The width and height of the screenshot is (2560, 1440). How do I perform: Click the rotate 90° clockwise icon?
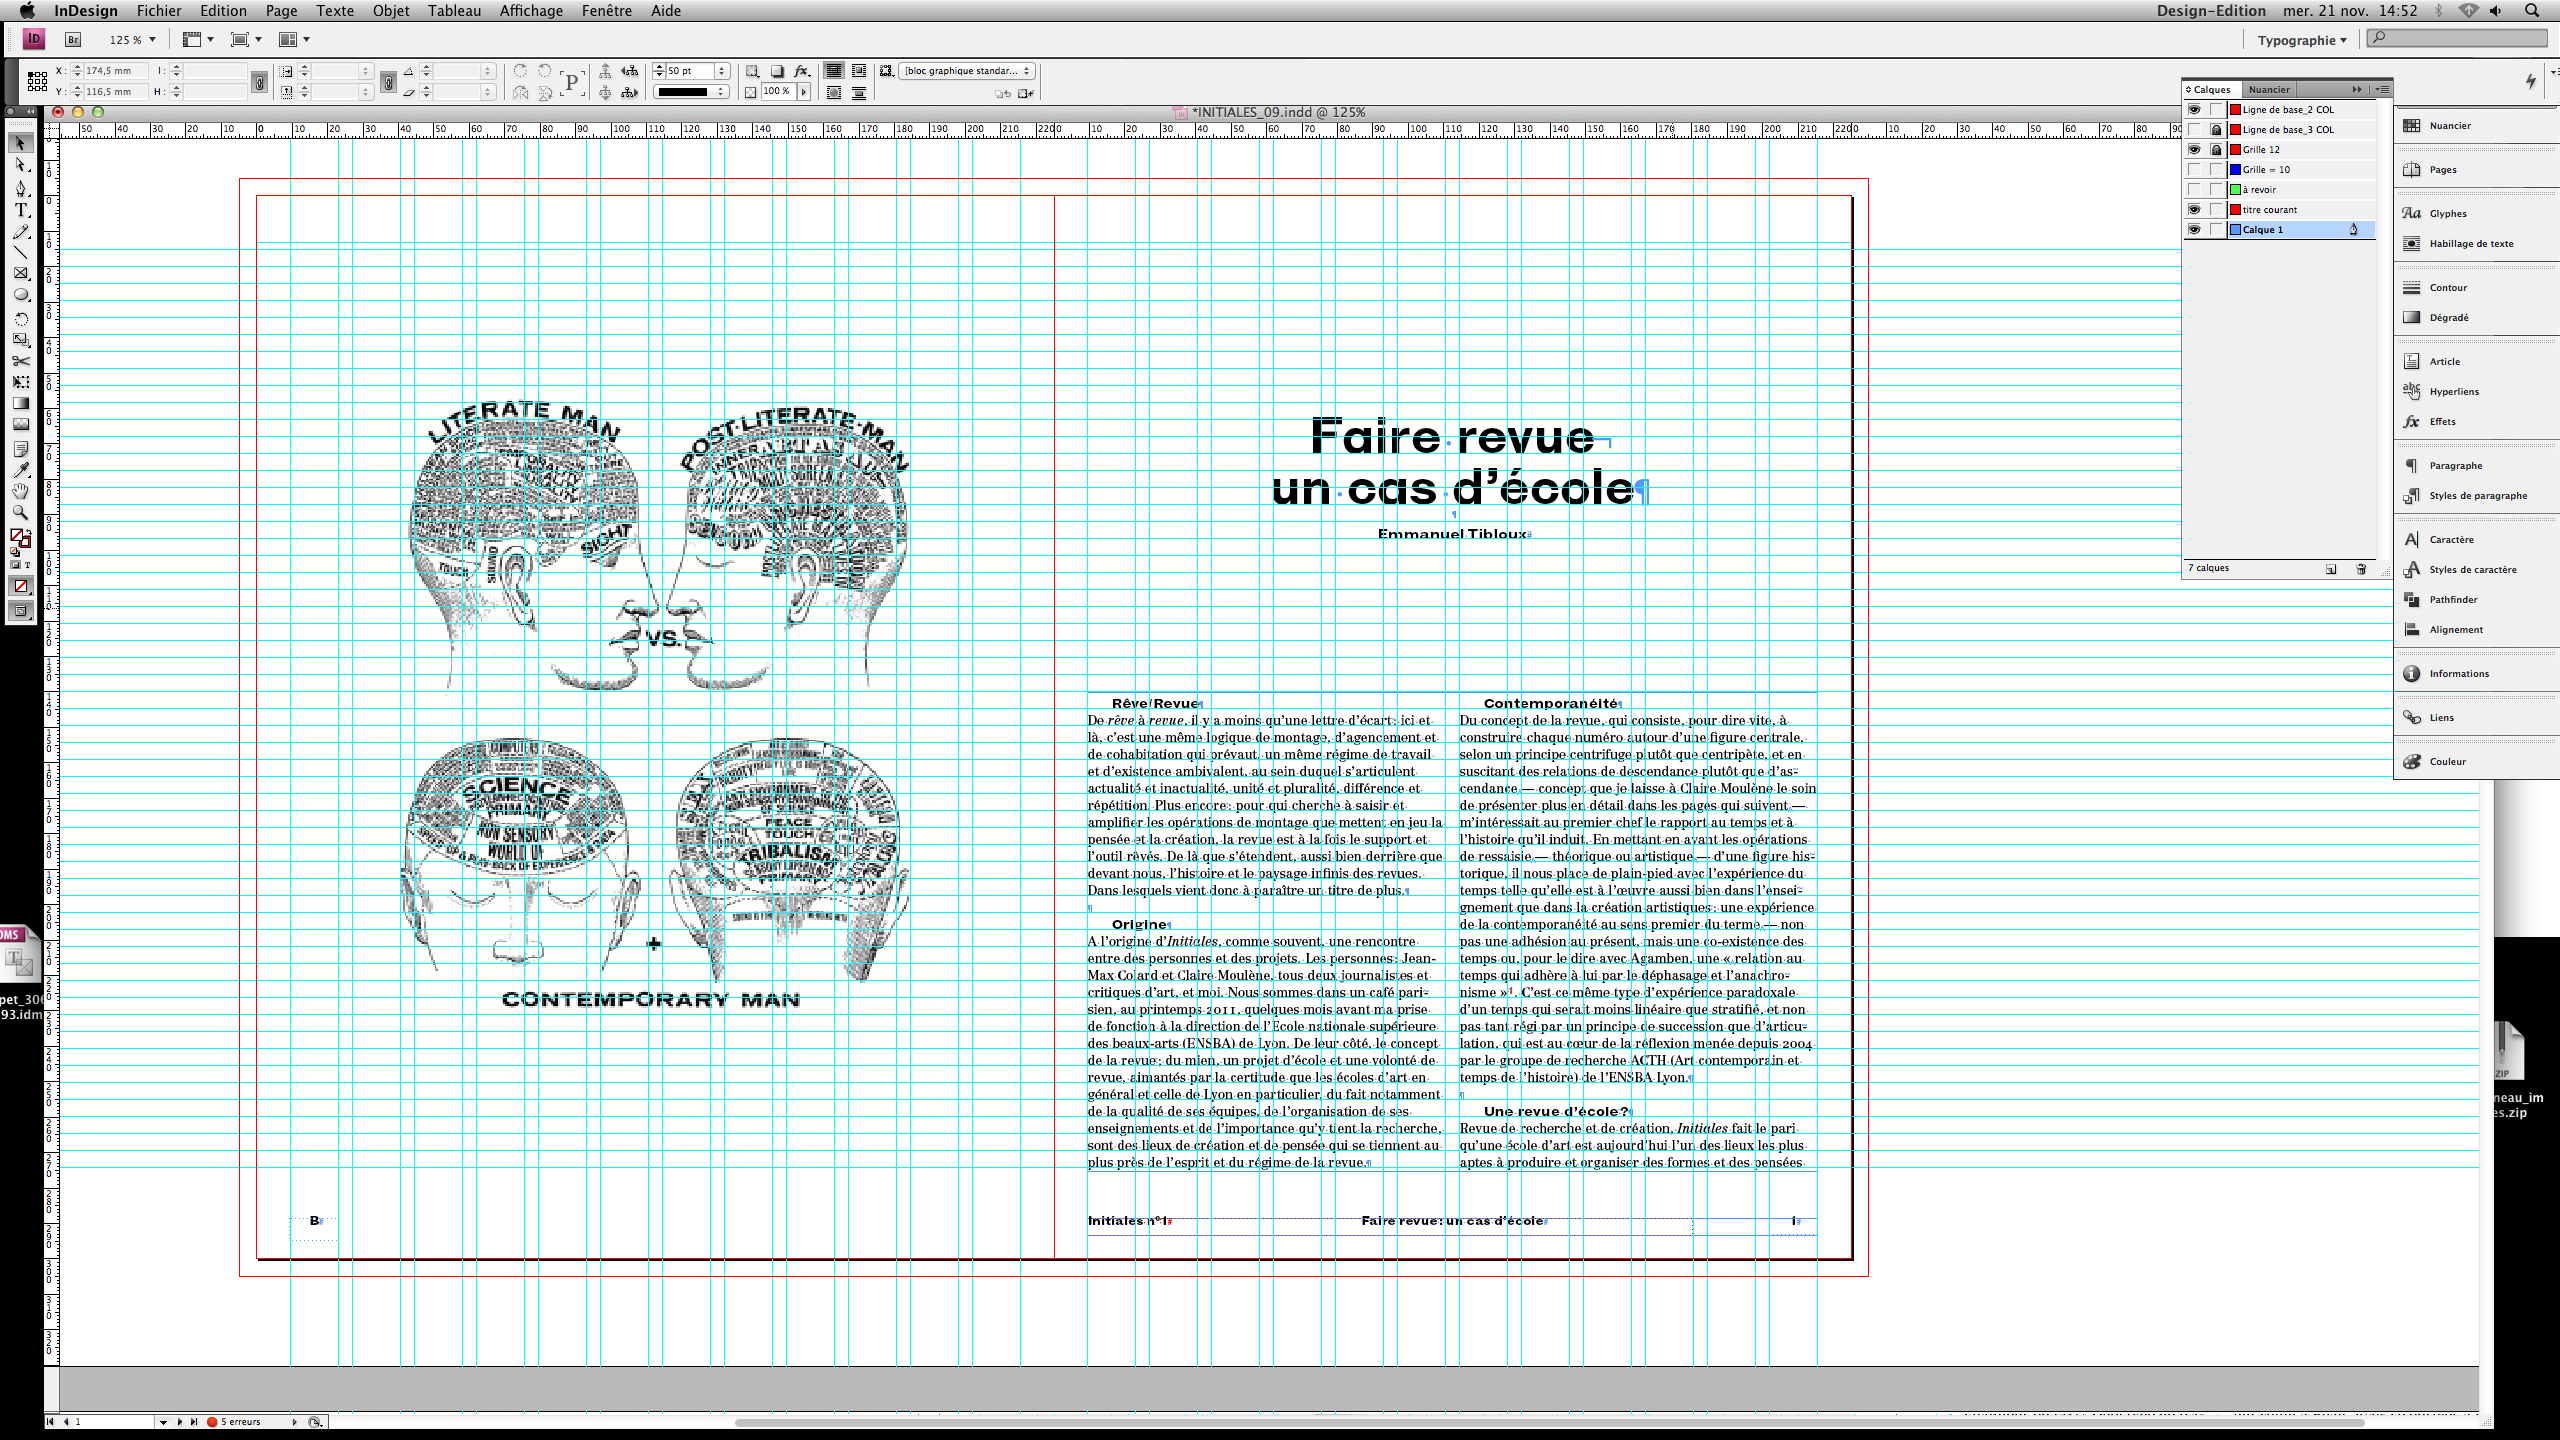click(520, 71)
